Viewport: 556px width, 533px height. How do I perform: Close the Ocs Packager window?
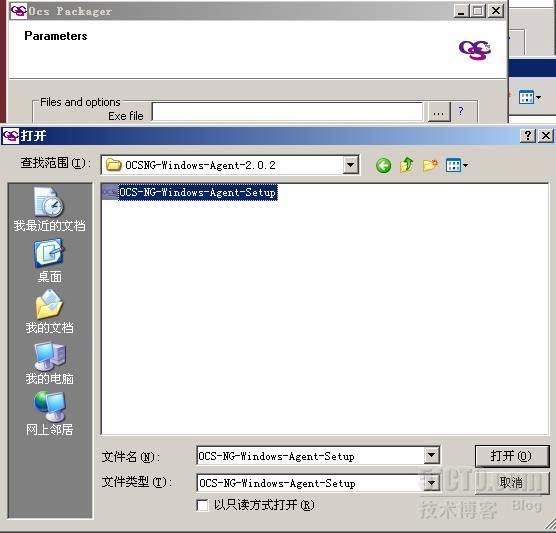(x=496, y=11)
